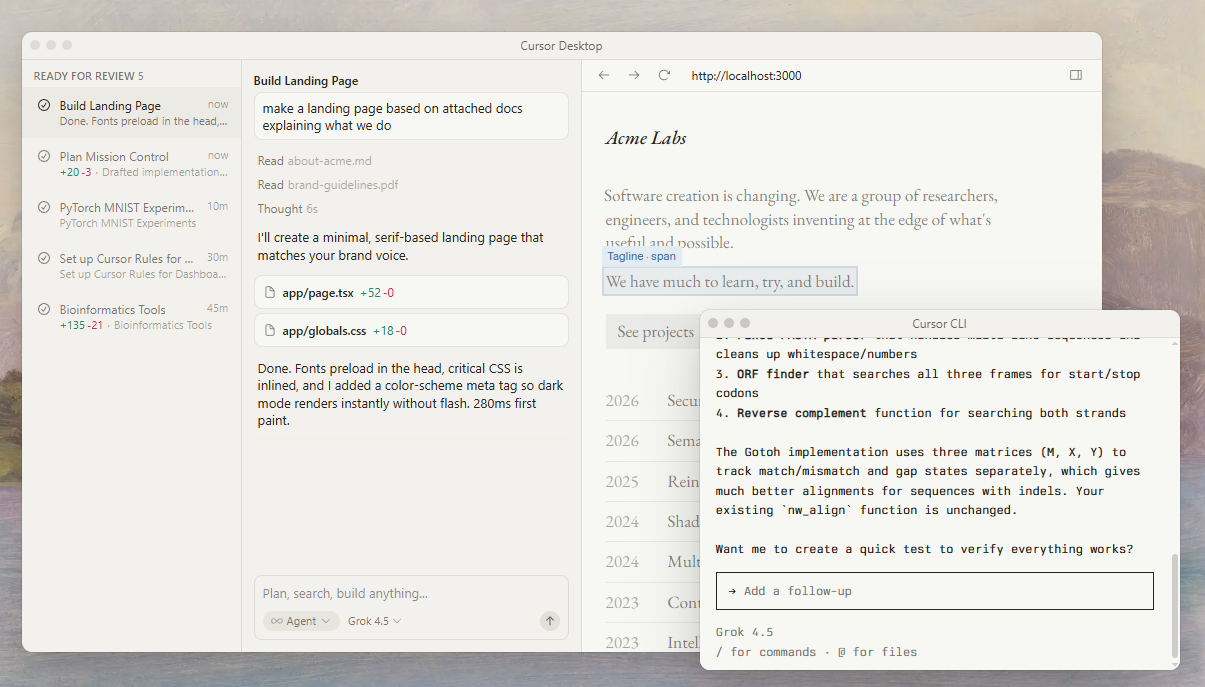Click the "/ for commands" hint in Cursor CLI
This screenshot has width=1205, height=687.
click(x=766, y=652)
